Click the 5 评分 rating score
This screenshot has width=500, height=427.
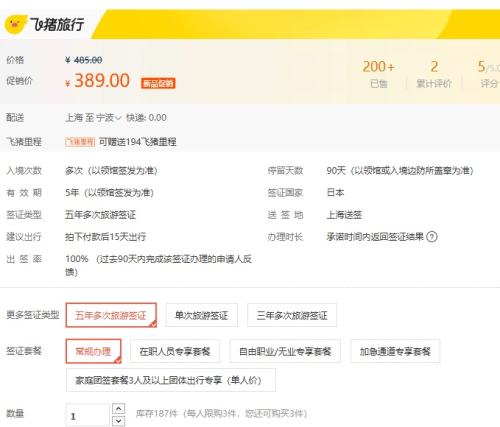pos(488,74)
